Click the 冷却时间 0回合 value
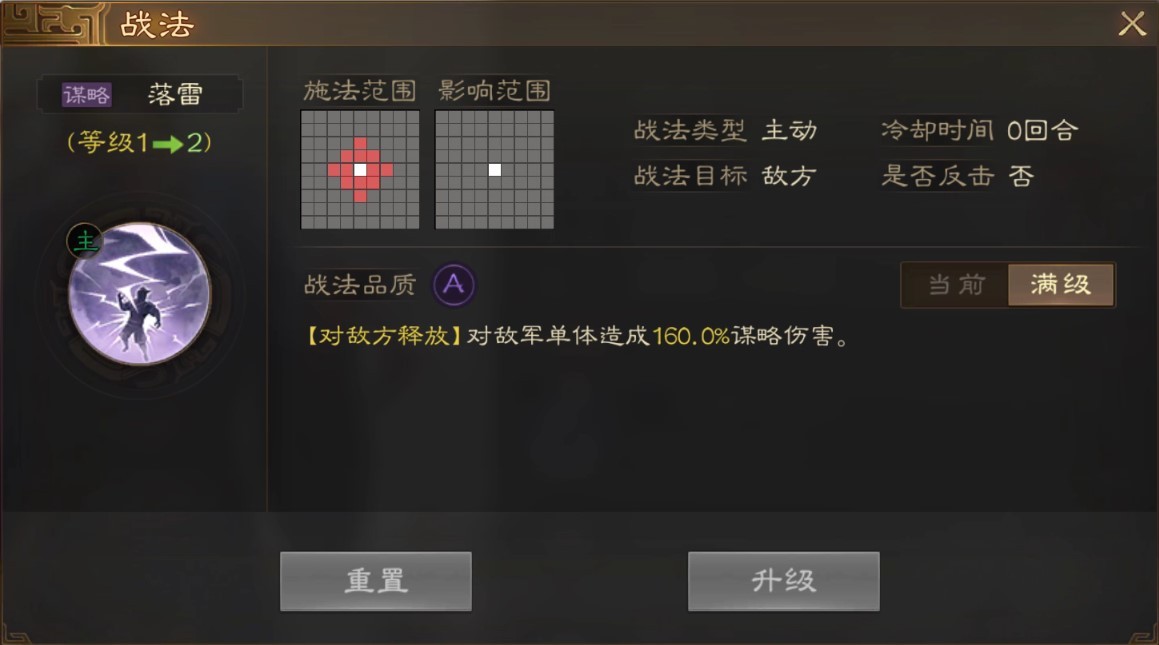 tap(1042, 131)
